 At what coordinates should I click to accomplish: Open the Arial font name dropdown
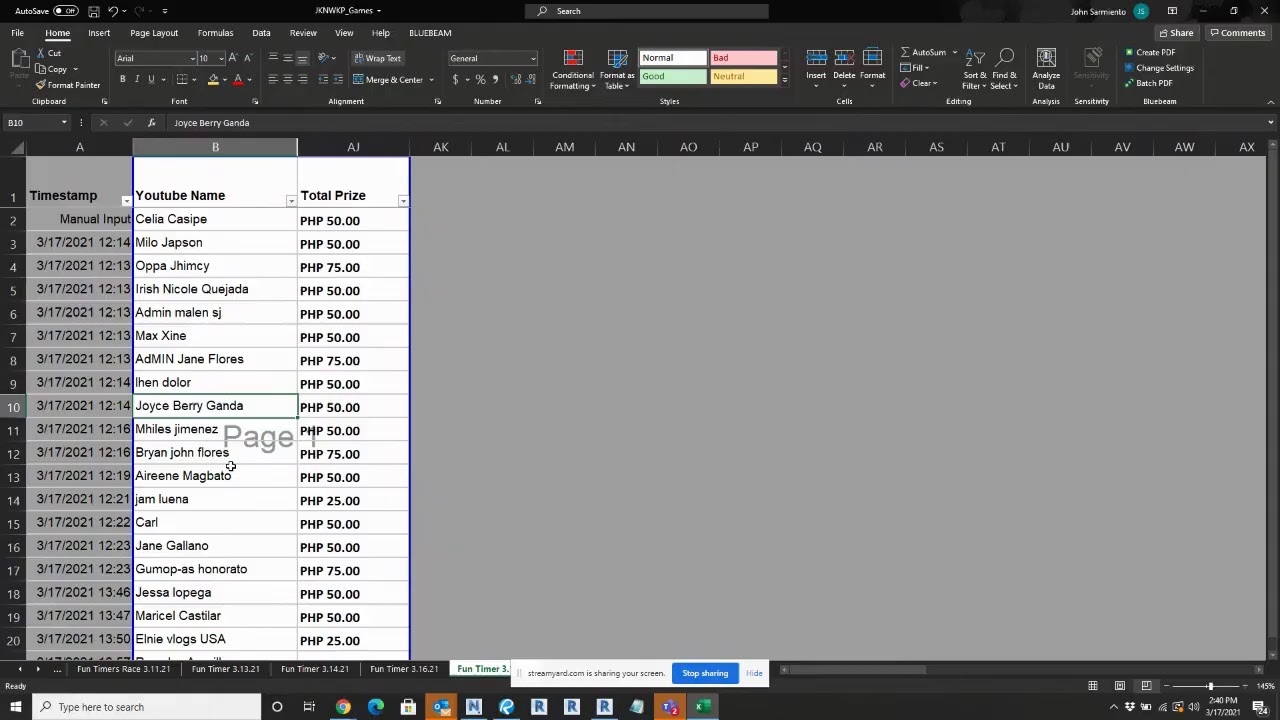[192, 58]
